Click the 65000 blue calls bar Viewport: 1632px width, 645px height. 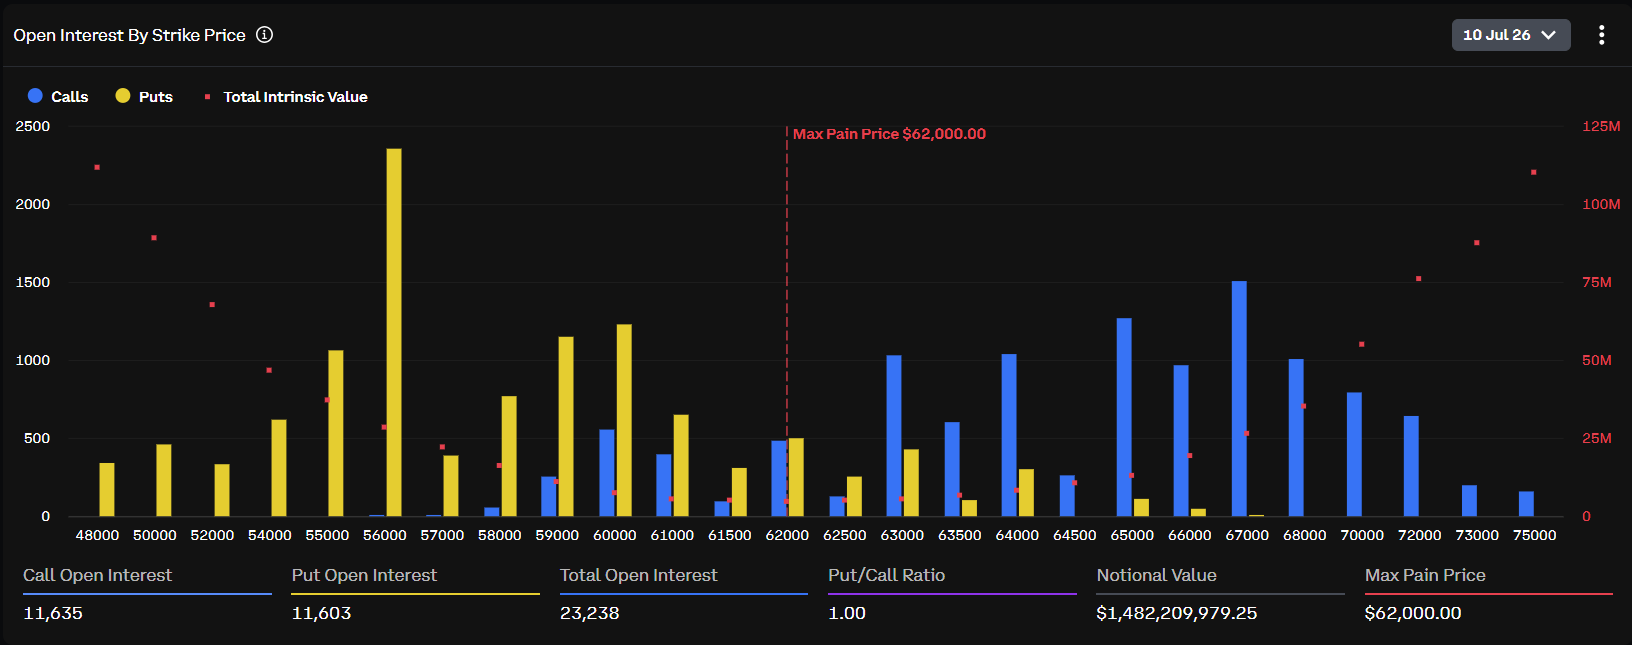[x=1124, y=417]
